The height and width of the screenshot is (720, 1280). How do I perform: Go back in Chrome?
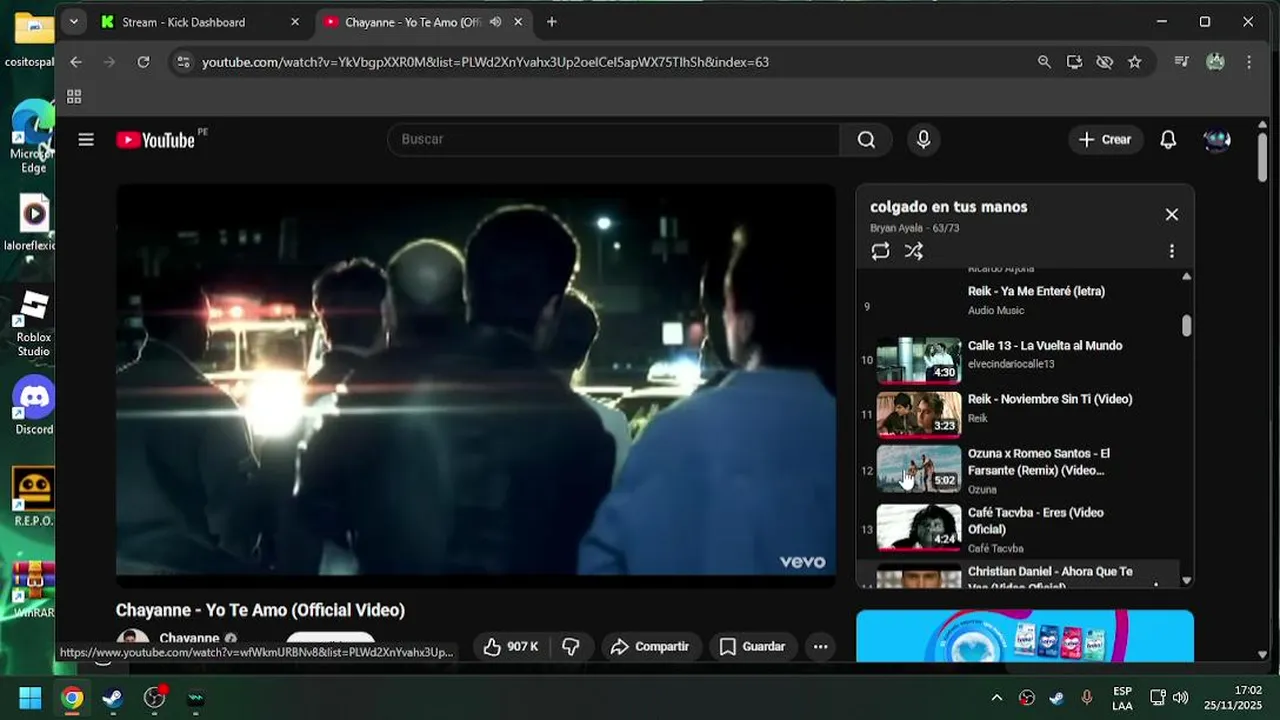coord(76,62)
